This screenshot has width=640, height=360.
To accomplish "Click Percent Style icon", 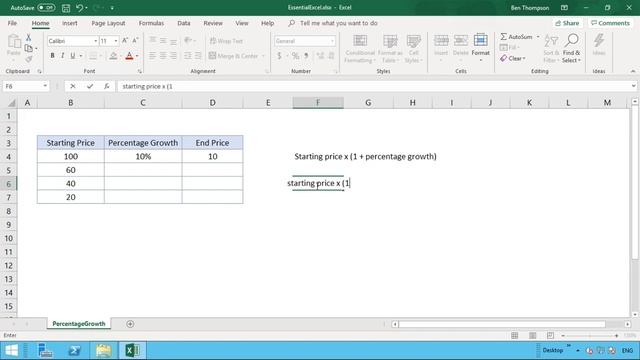I will [295, 56].
